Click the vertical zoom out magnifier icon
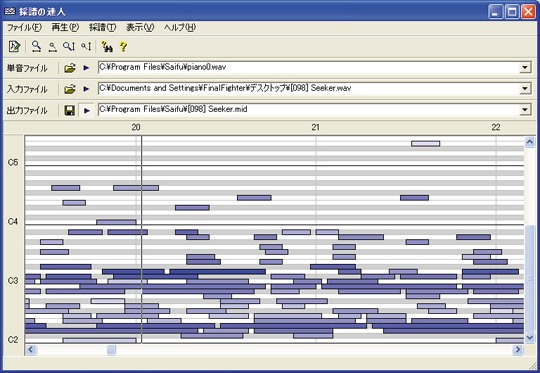The image size is (540, 373). [x=86, y=46]
